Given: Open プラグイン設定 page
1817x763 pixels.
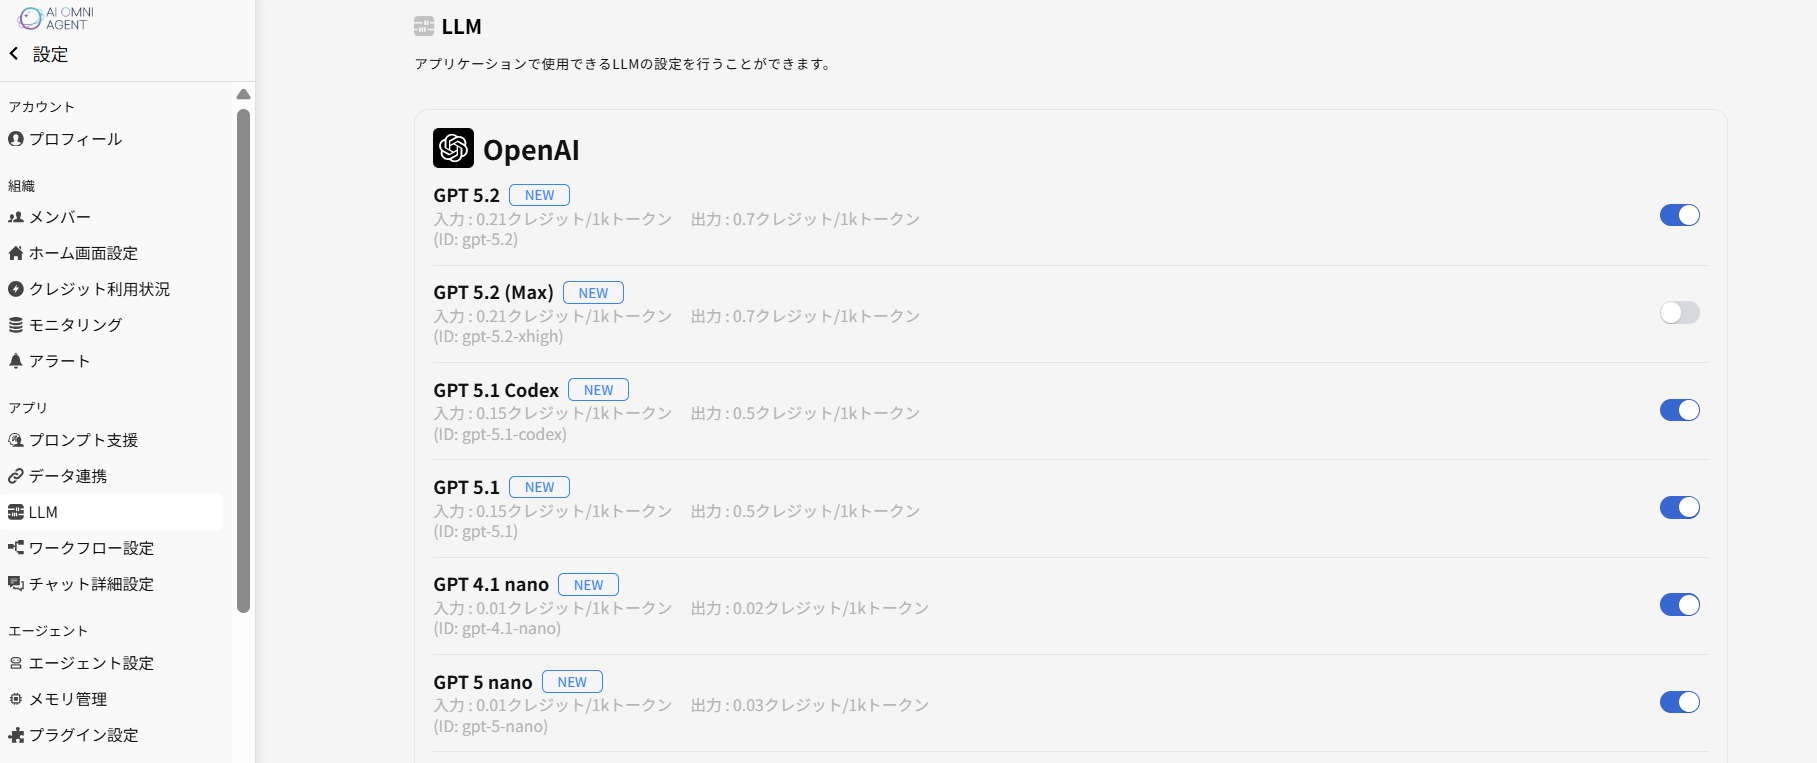Looking at the screenshot, I should tap(112, 735).
